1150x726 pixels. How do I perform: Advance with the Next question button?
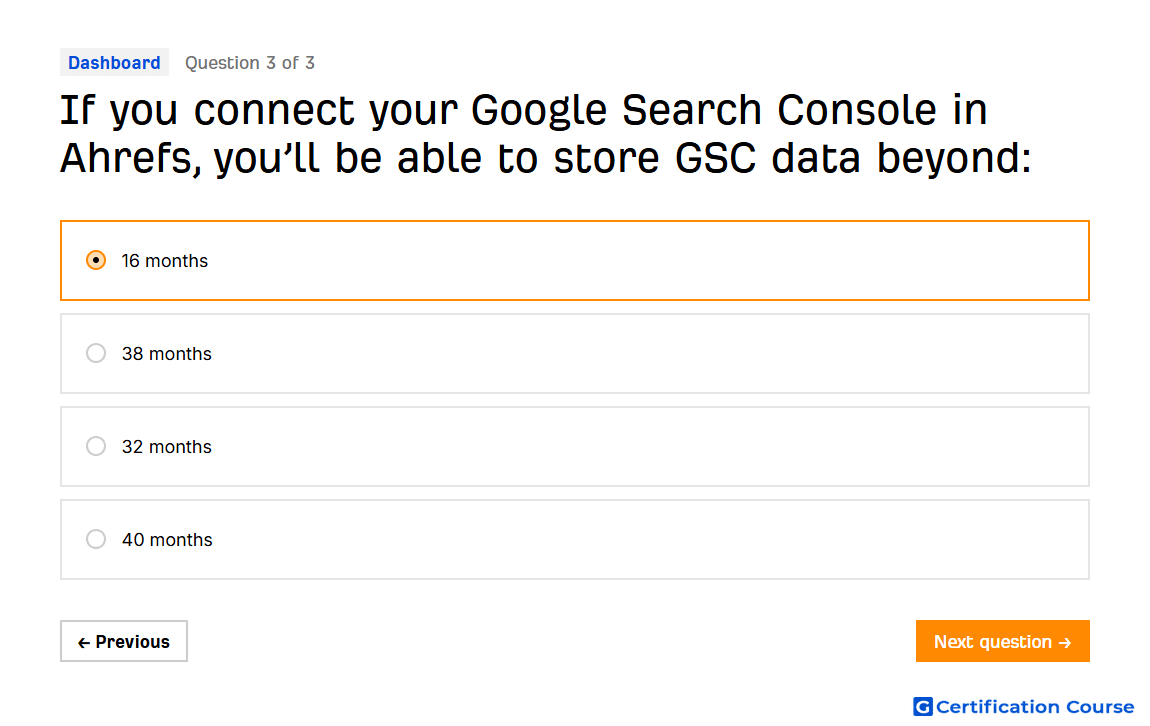pyautogui.click(x=1003, y=642)
